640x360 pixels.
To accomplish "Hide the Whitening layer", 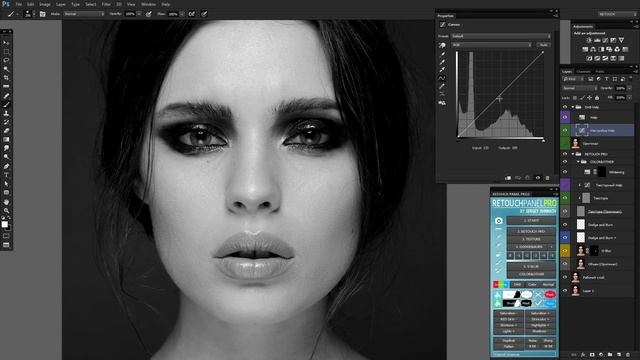I will point(565,172).
